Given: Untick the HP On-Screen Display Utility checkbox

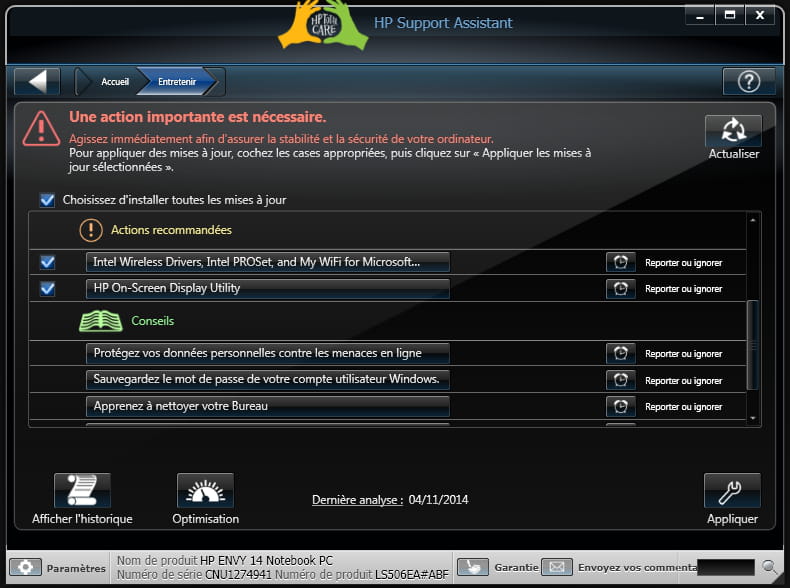Looking at the screenshot, I should tap(47, 289).
